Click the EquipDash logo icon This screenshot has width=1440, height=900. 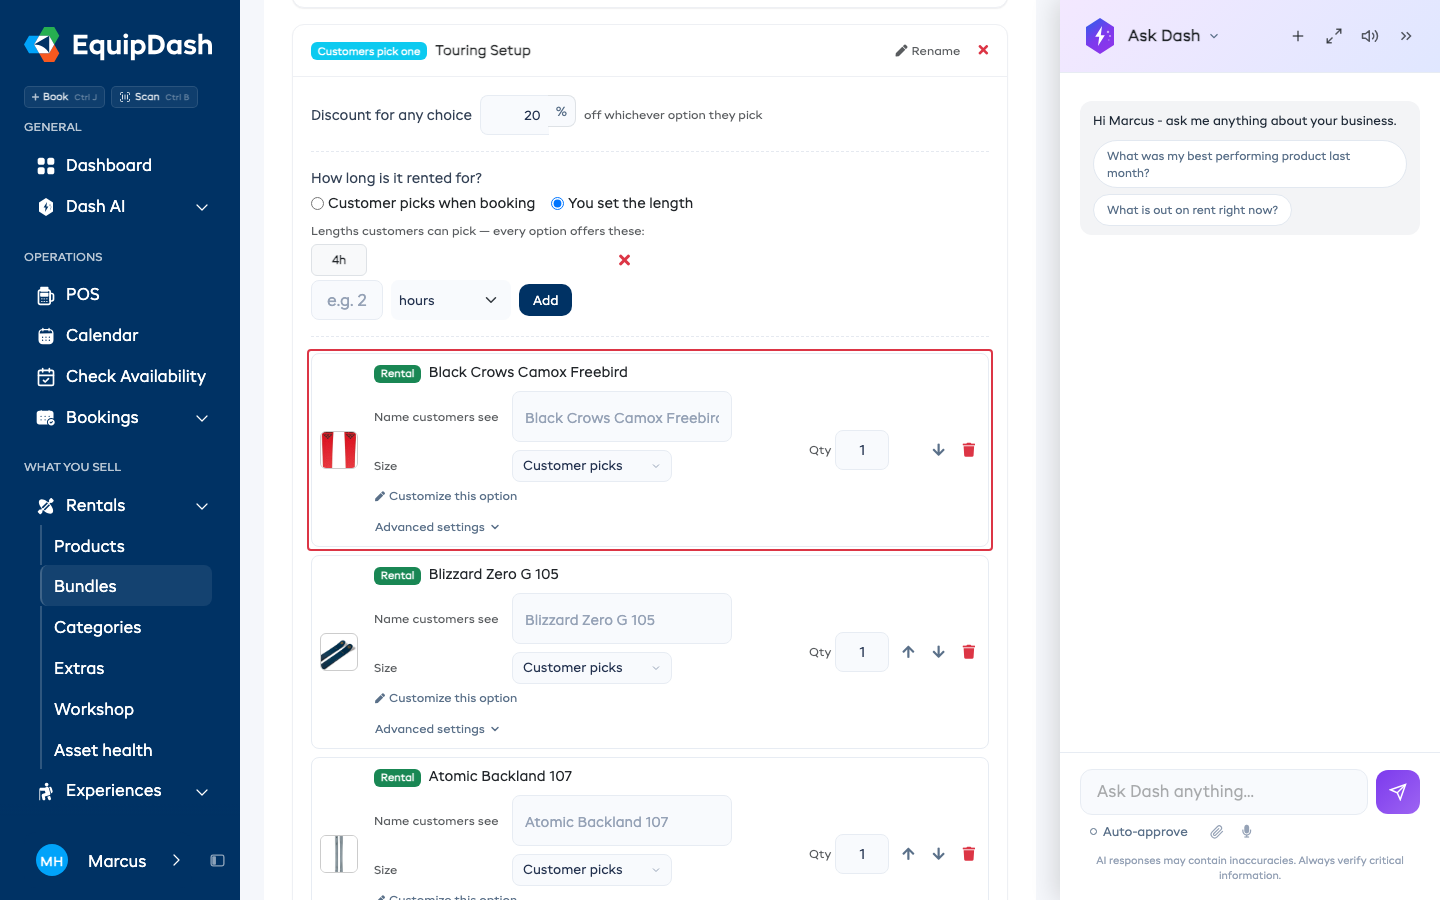(42, 45)
